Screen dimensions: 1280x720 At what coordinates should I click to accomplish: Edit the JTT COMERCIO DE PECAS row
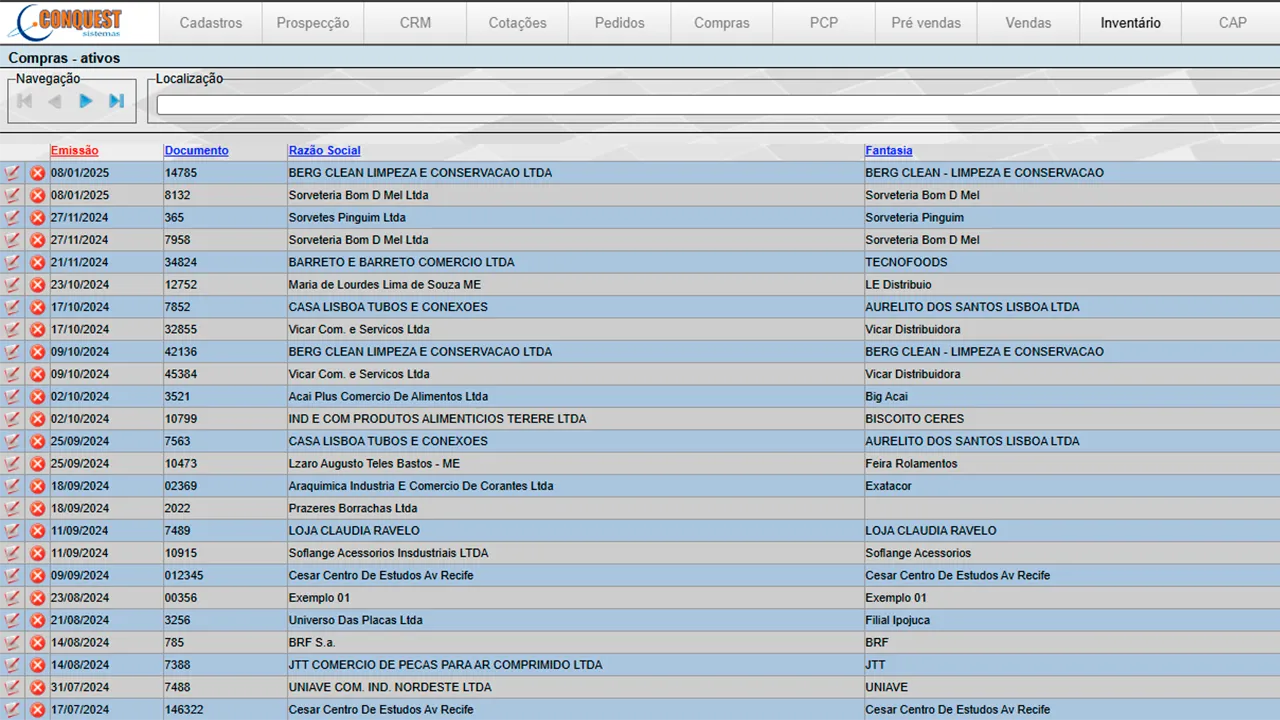pos(12,665)
